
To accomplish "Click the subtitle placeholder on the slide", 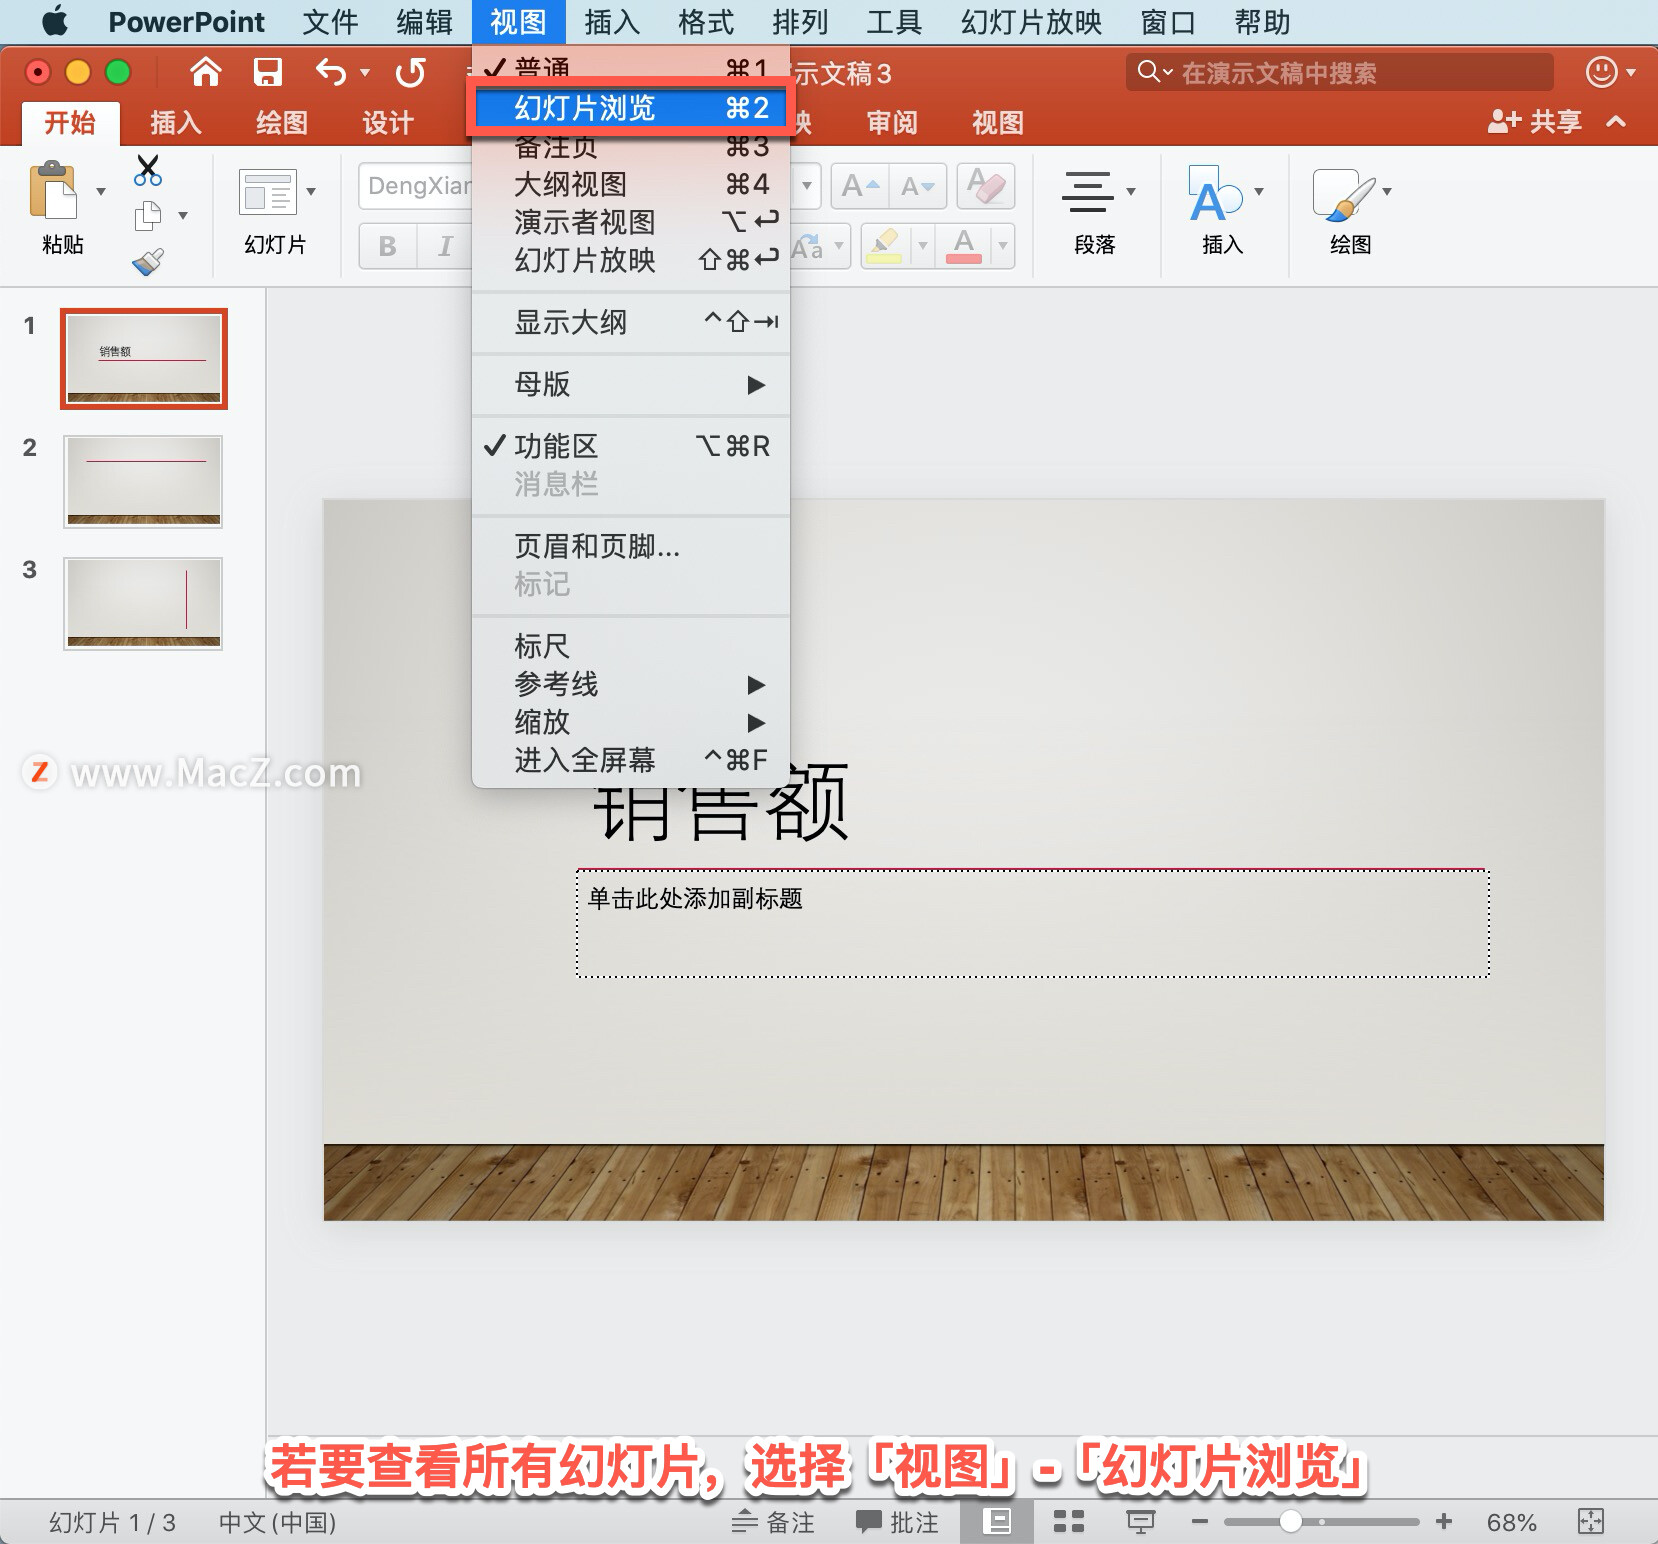I will 1033,924.
